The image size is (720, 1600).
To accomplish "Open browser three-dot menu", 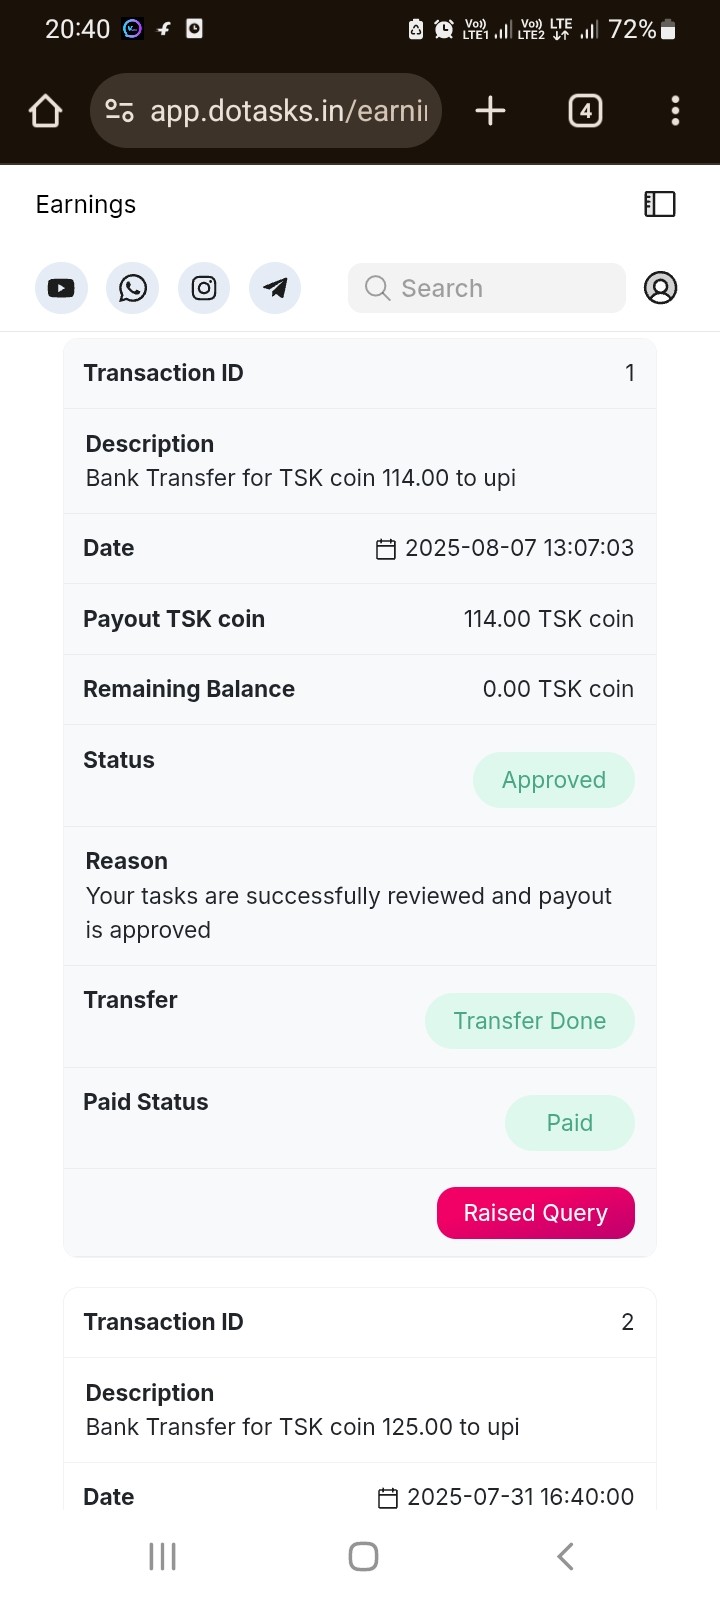I will pos(676,111).
